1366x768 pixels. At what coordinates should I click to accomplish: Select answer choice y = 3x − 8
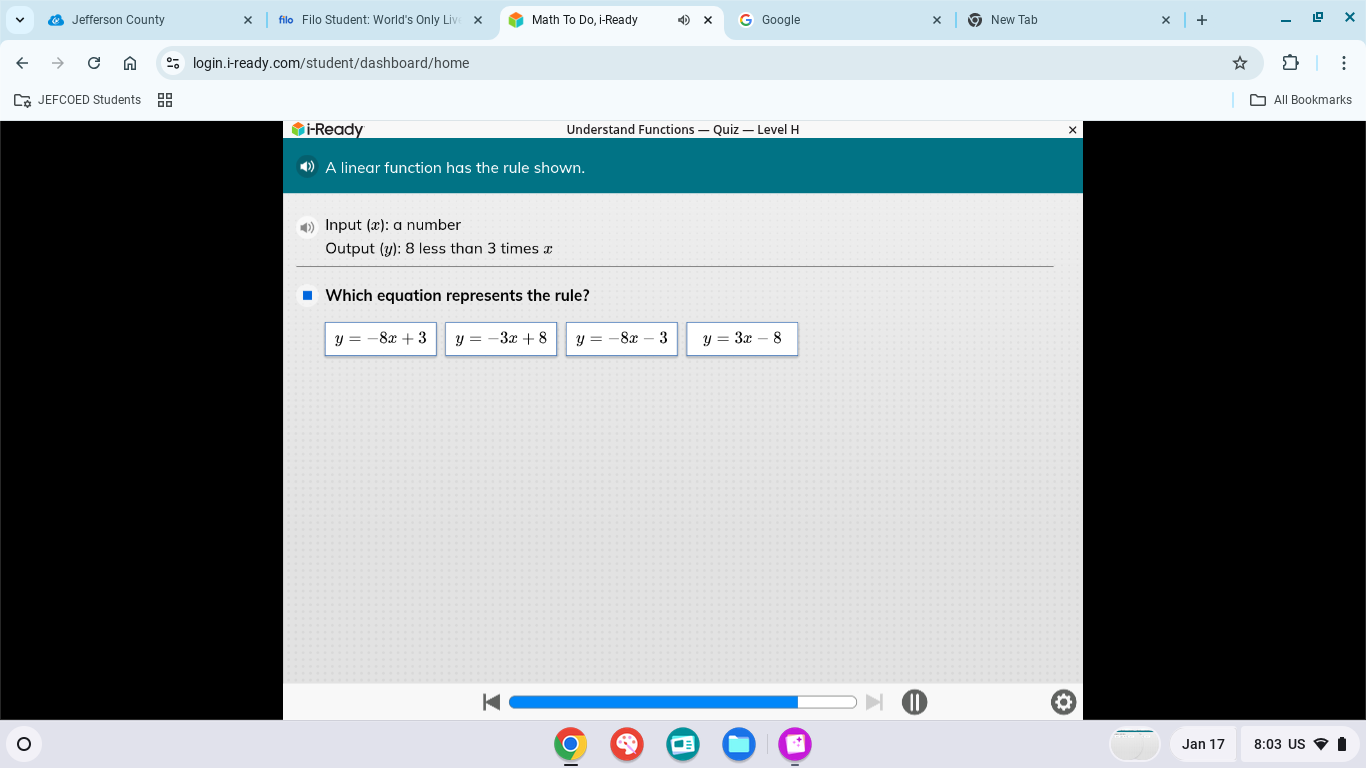pyautogui.click(x=742, y=338)
